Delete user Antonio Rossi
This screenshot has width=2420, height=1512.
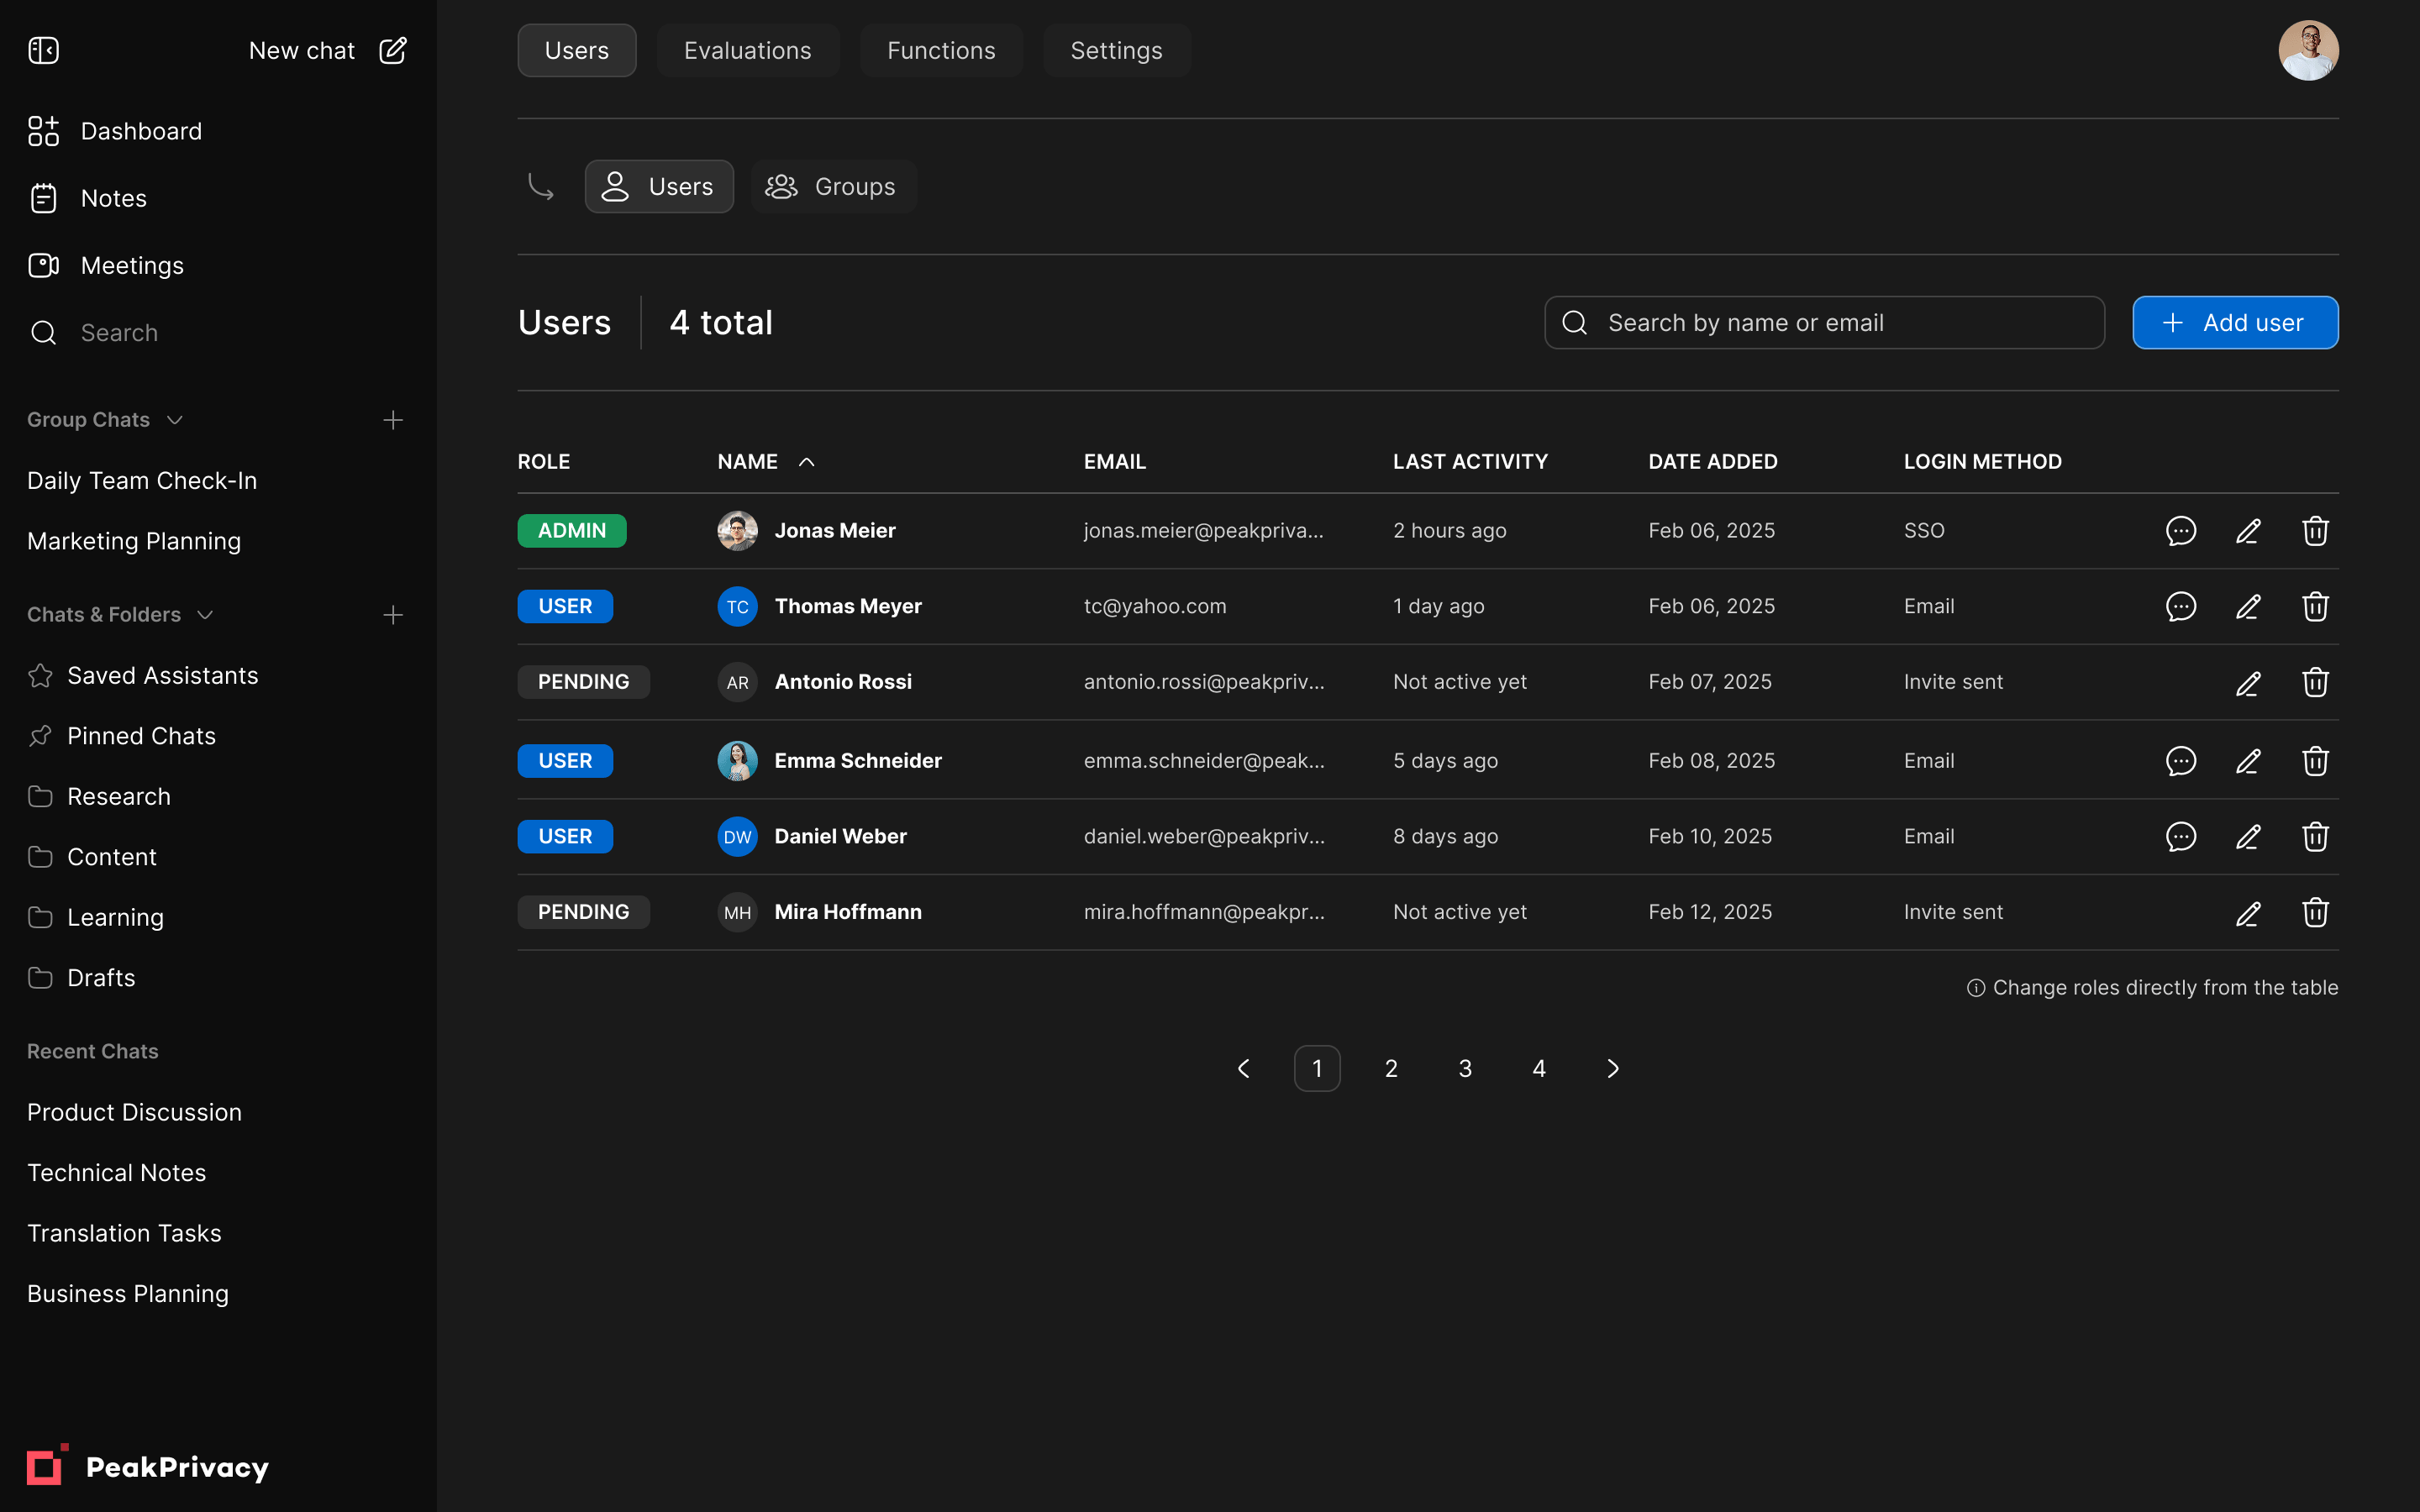[2315, 683]
